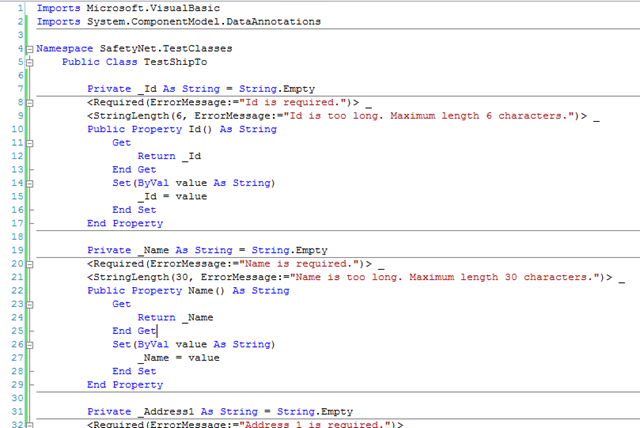Collapse the Id property block at line 8
Viewport: 640px width, 428px height.
tap(29, 103)
